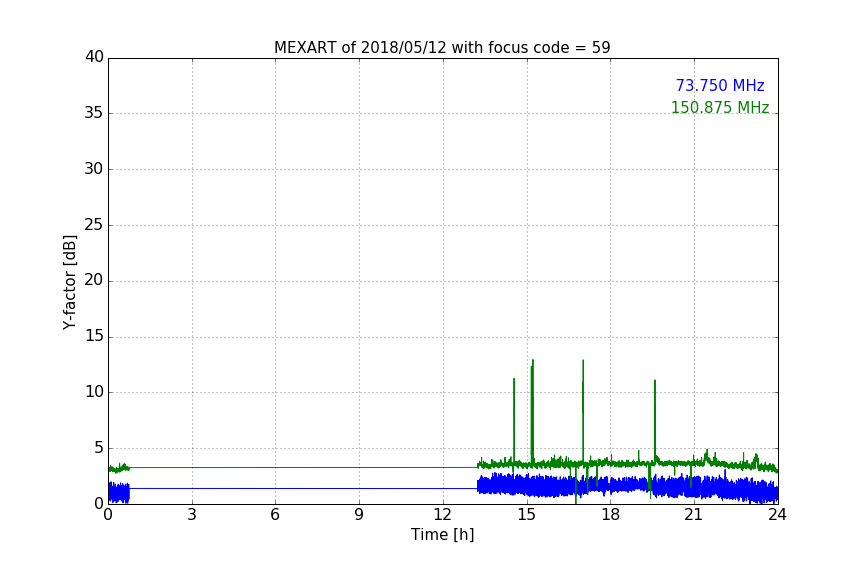Image resolution: width=864 pixels, height=576 pixels.
Task: Click the green legend label '150.875 MHz'
Action: [720, 107]
